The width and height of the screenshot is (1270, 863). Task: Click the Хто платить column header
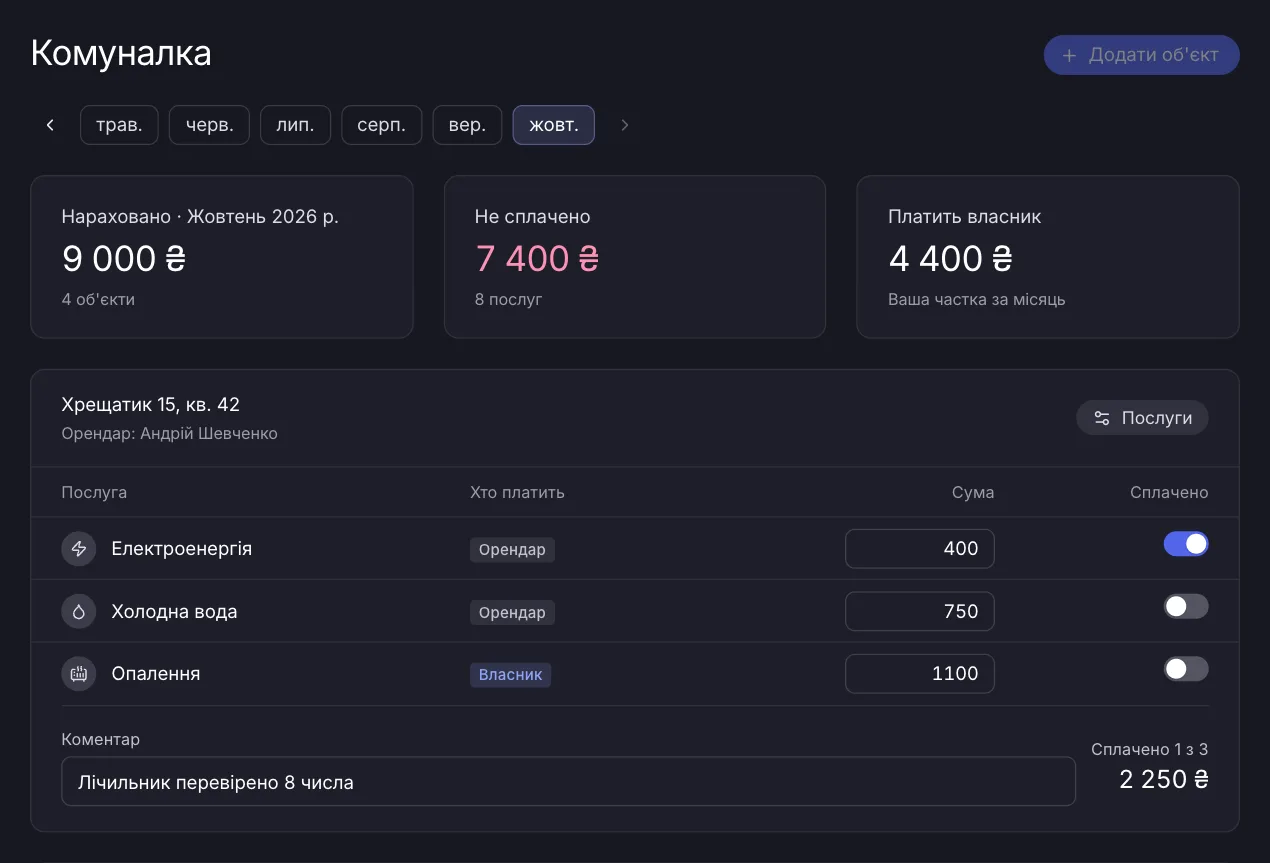(x=517, y=493)
